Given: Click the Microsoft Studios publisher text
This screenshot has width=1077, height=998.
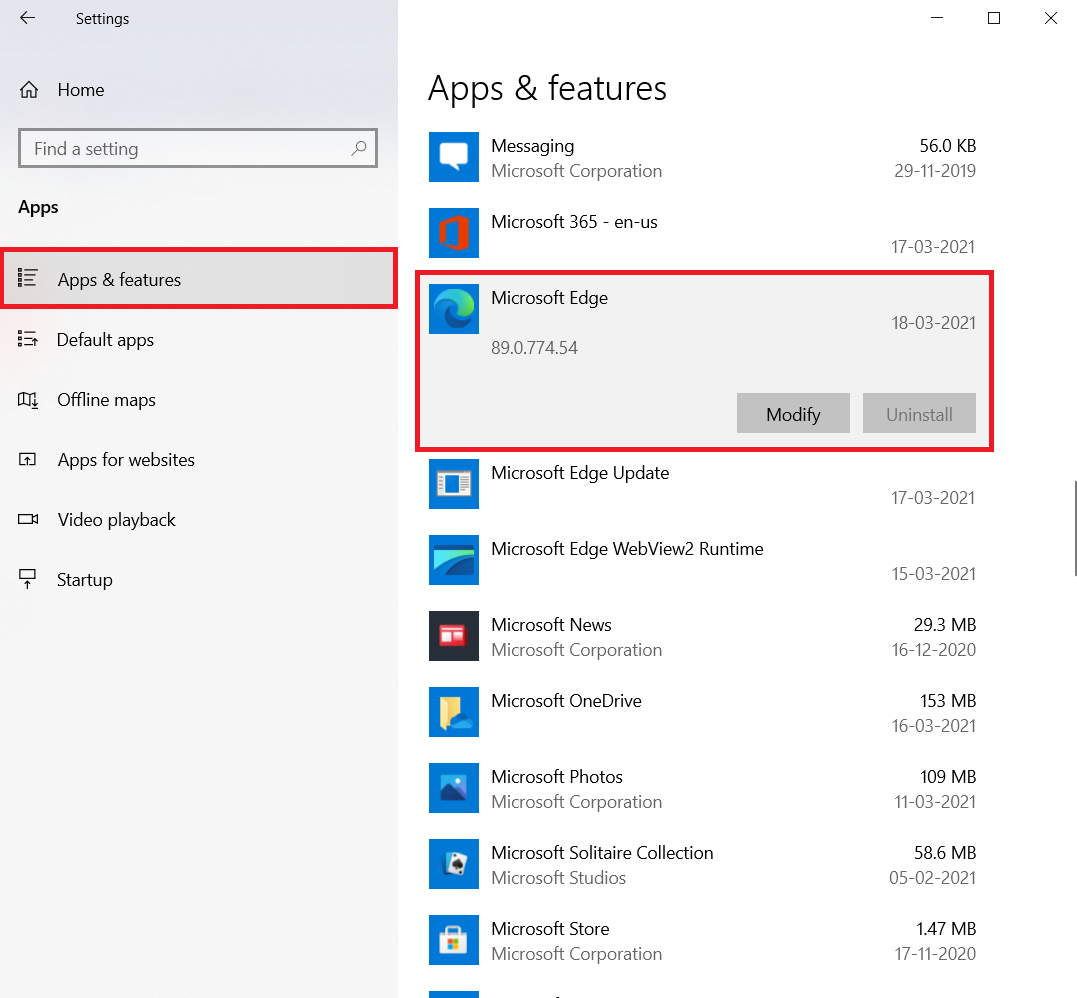Looking at the screenshot, I should pos(558,878).
